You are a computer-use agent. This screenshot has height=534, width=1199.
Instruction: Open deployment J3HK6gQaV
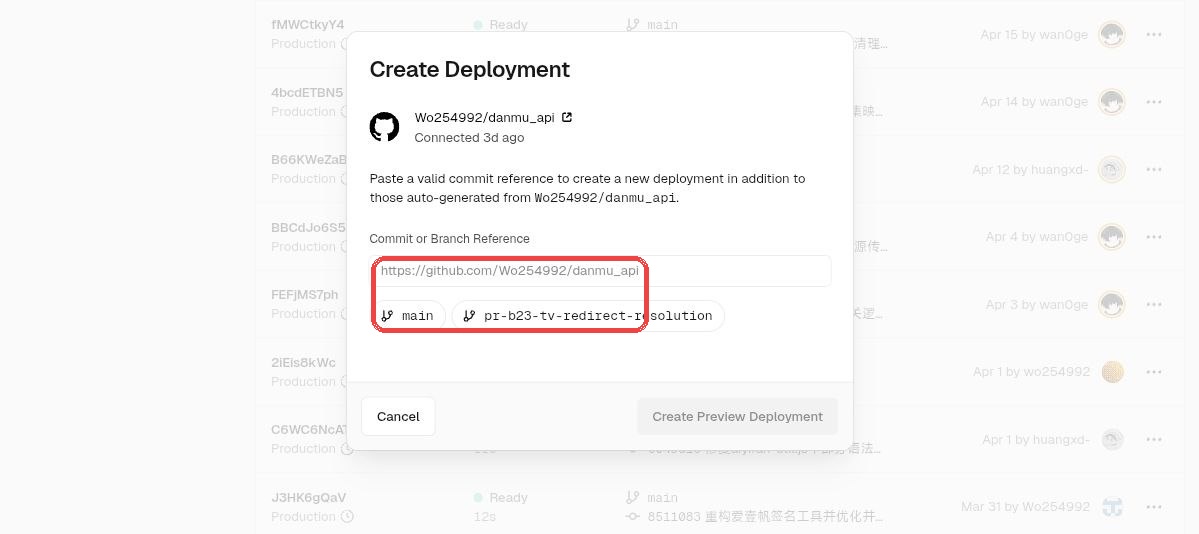[308, 497]
